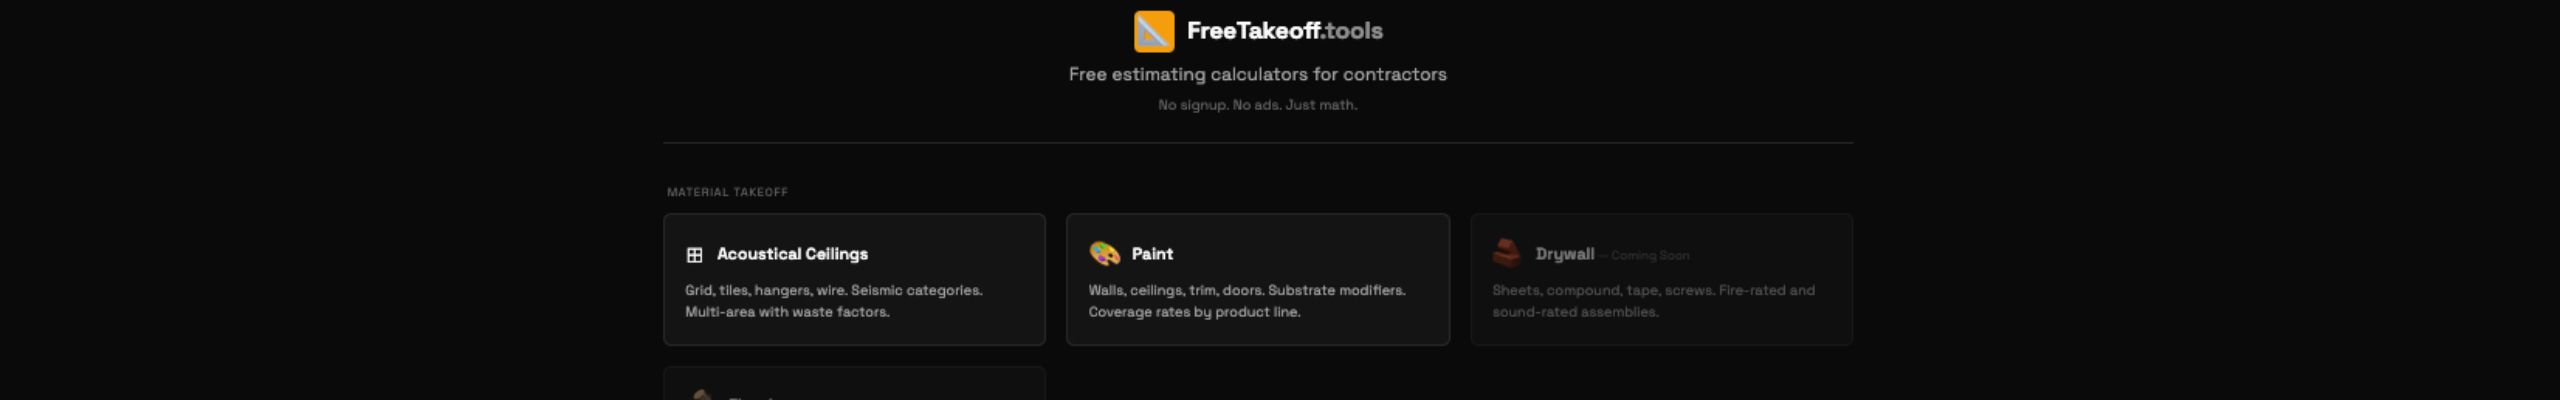Click "Walls, ceilings, trim, doors" description line
This screenshot has width=2560, height=400.
[x=1246, y=290]
